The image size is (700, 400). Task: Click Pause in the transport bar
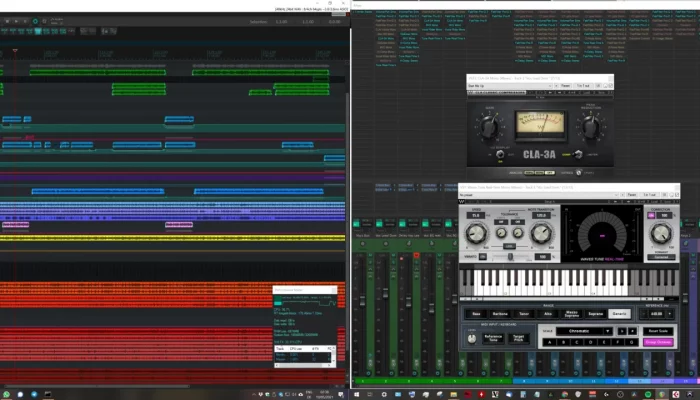click(x=25, y=21)
